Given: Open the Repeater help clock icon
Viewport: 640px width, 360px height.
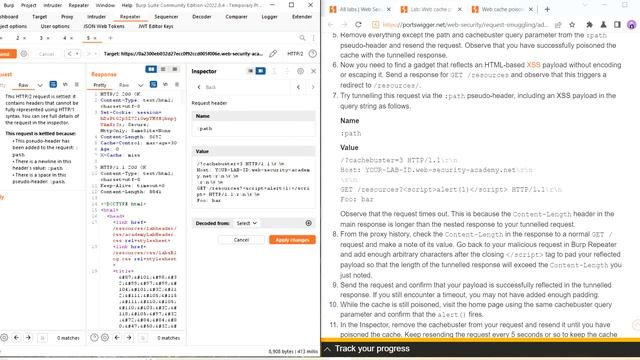Looking at the screenshot, I should click(313, 54).
